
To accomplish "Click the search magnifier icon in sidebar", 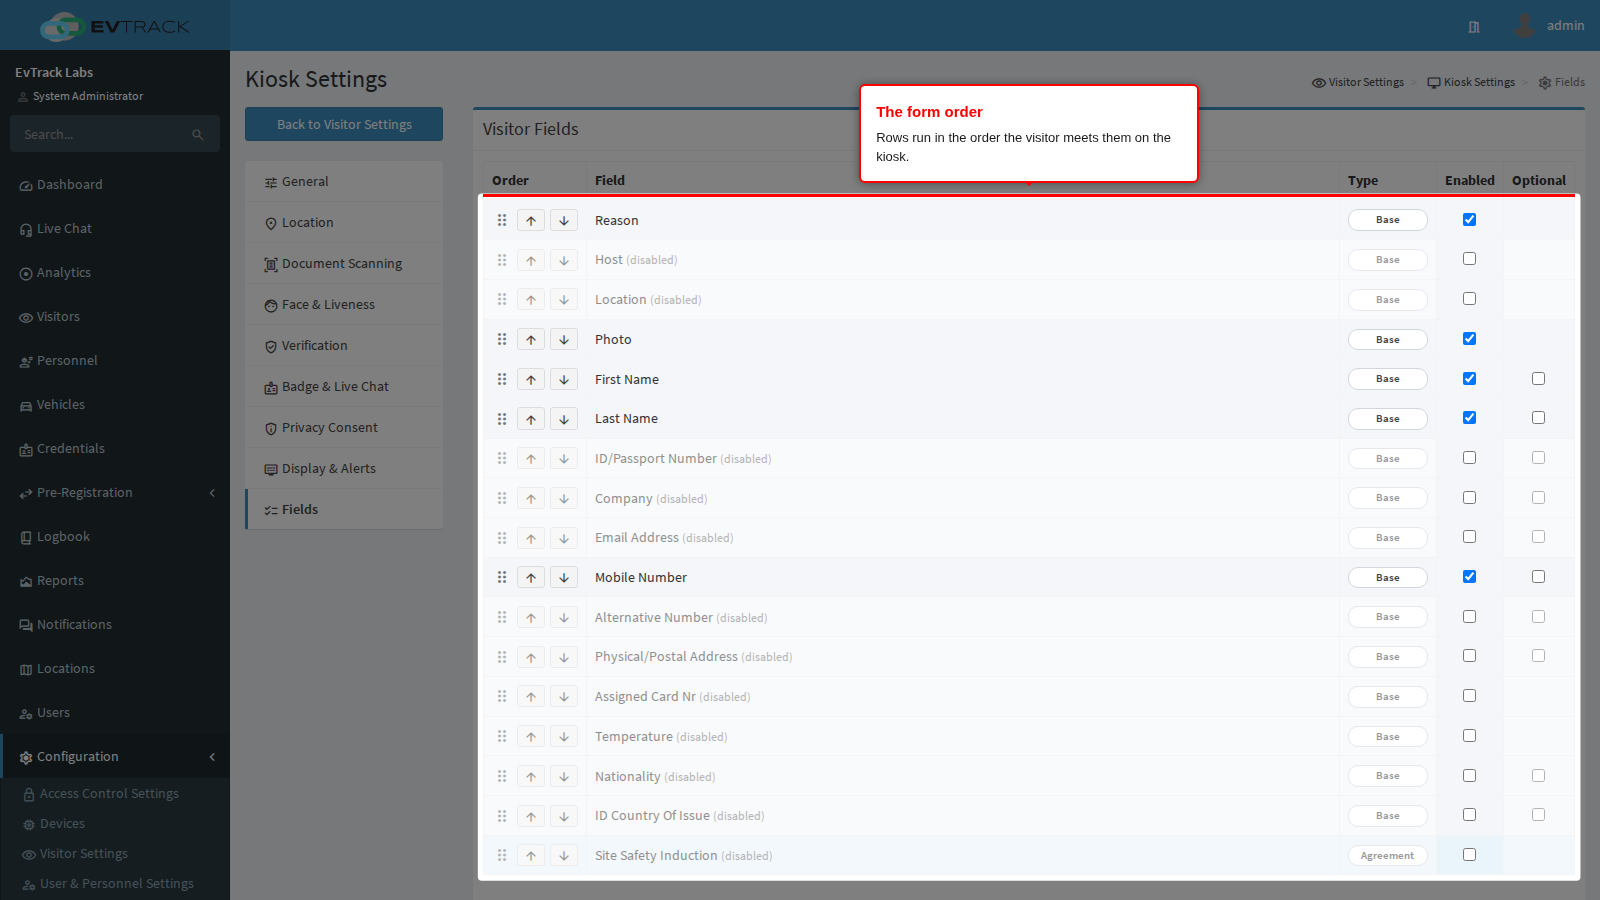I will (198, 134).
